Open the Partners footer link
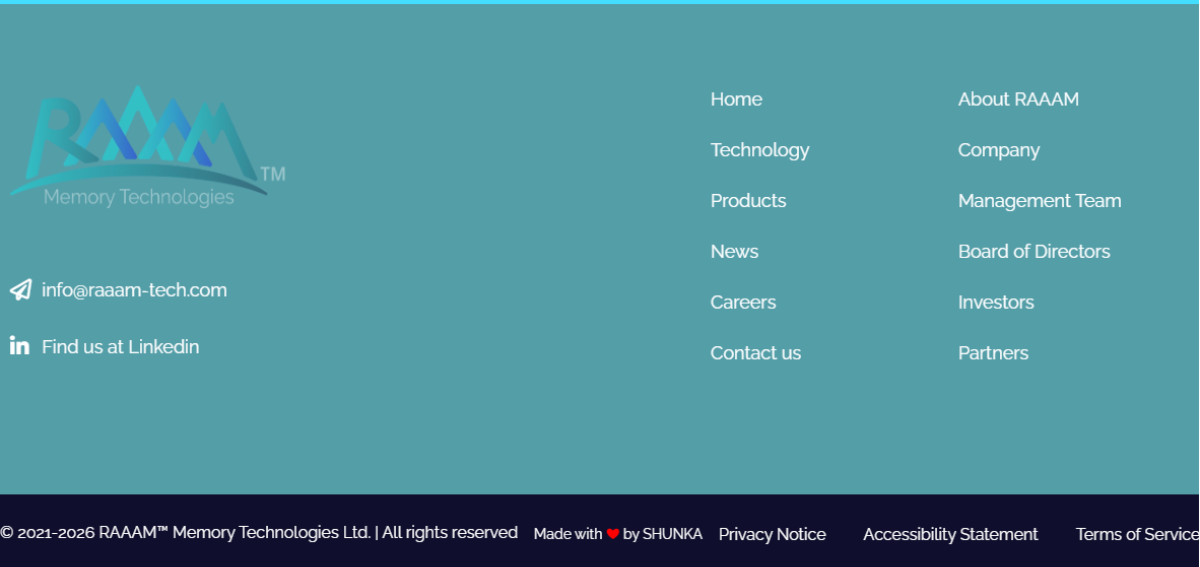Viewport: 1200px width, 567px height. (993, 353)
